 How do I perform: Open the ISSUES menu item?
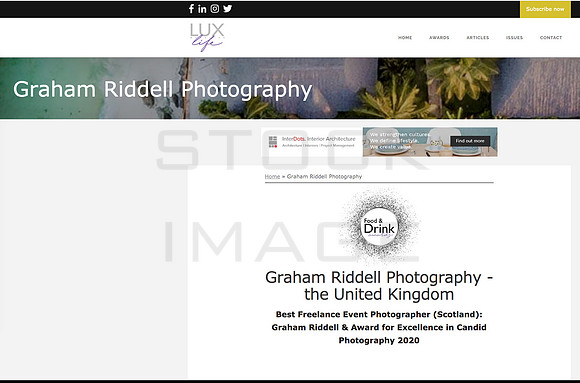point(514,38)
